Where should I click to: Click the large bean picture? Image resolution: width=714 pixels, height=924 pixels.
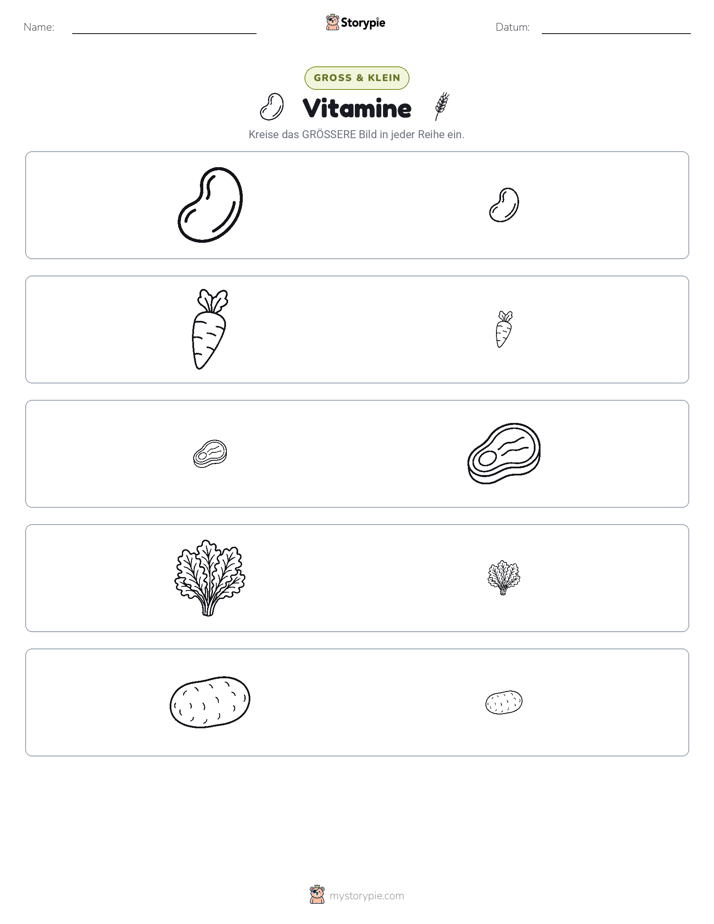(210, 204)
